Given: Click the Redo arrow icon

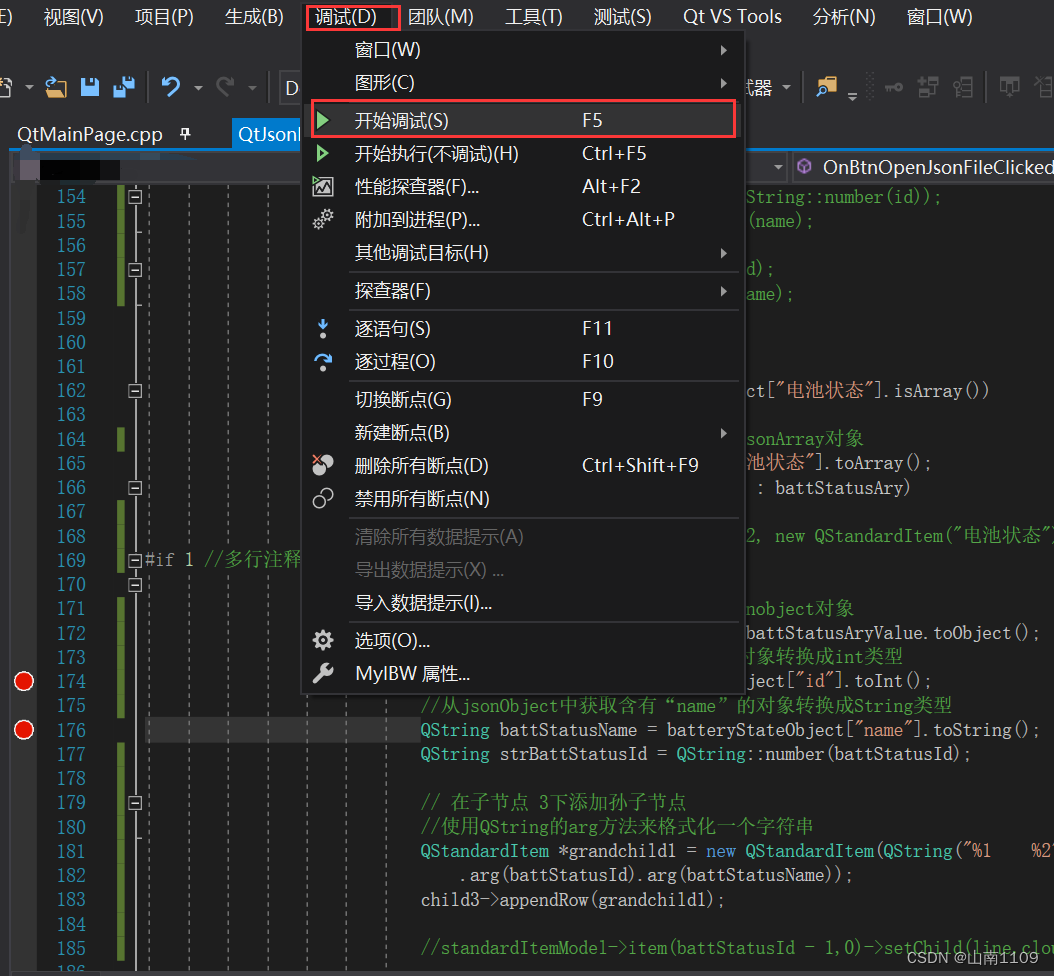Looking at the screenshot, I should coord(225,87).
